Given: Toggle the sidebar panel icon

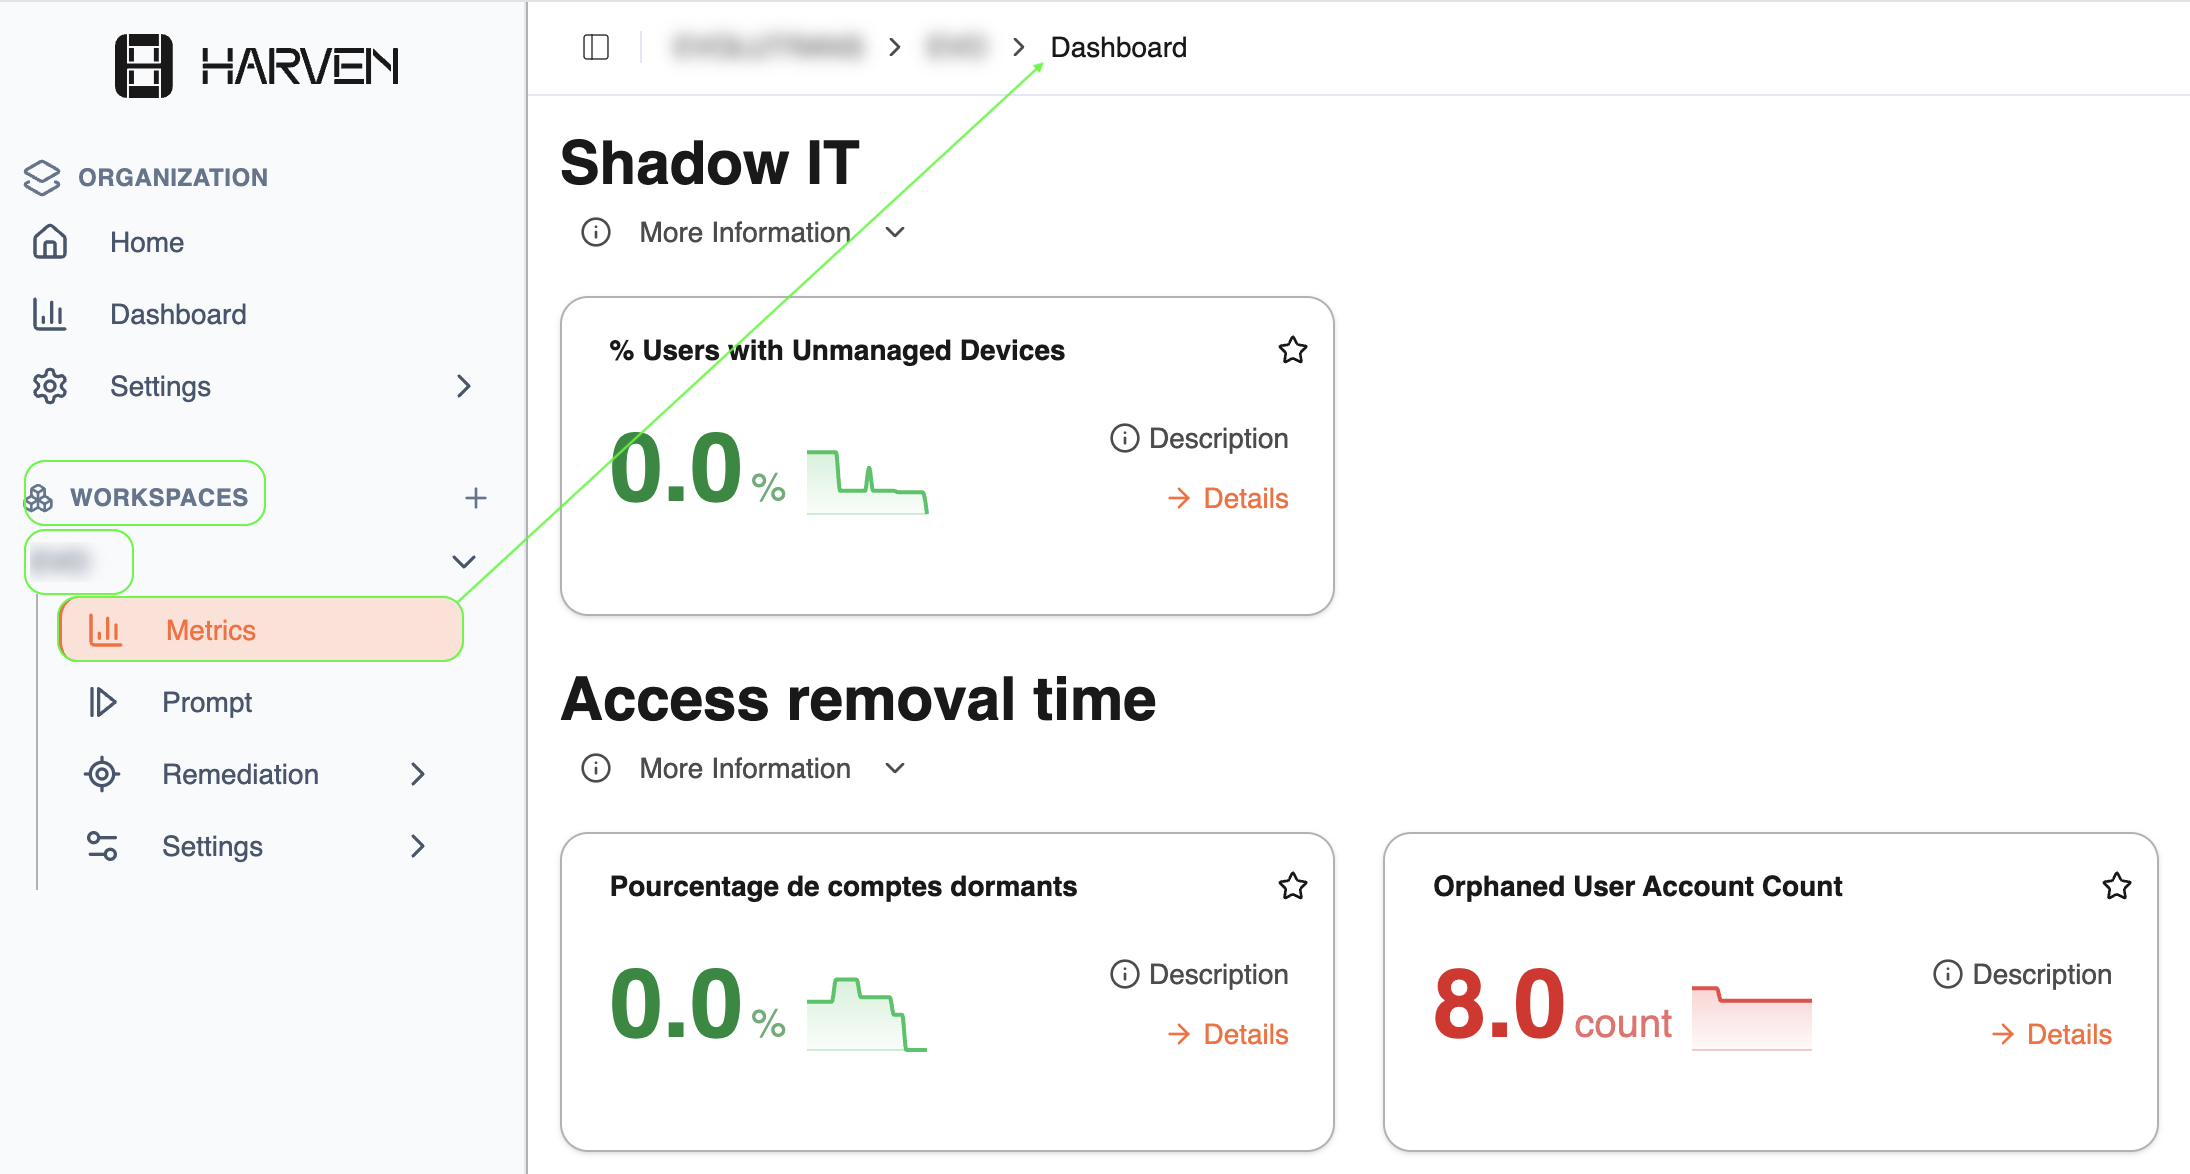Looking at the screenshot, I should (x=596, y=47).
